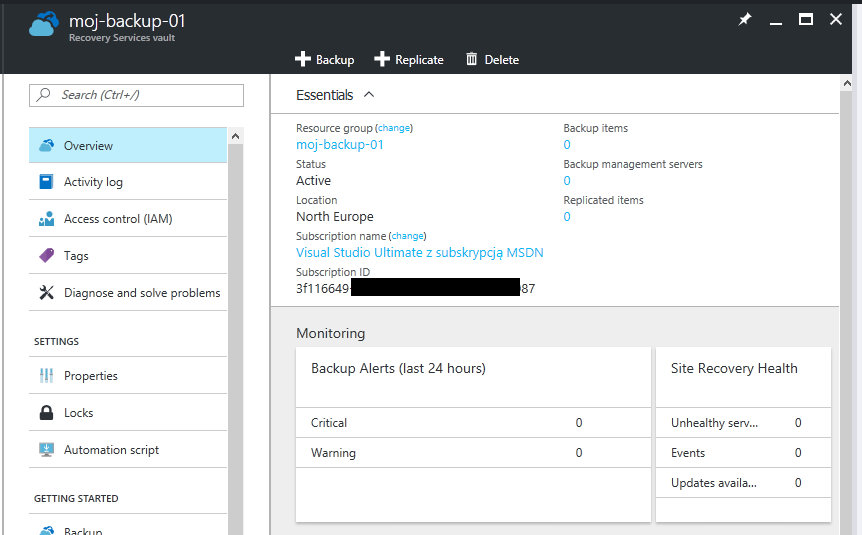Pin the blade with the pin icon

745,19
